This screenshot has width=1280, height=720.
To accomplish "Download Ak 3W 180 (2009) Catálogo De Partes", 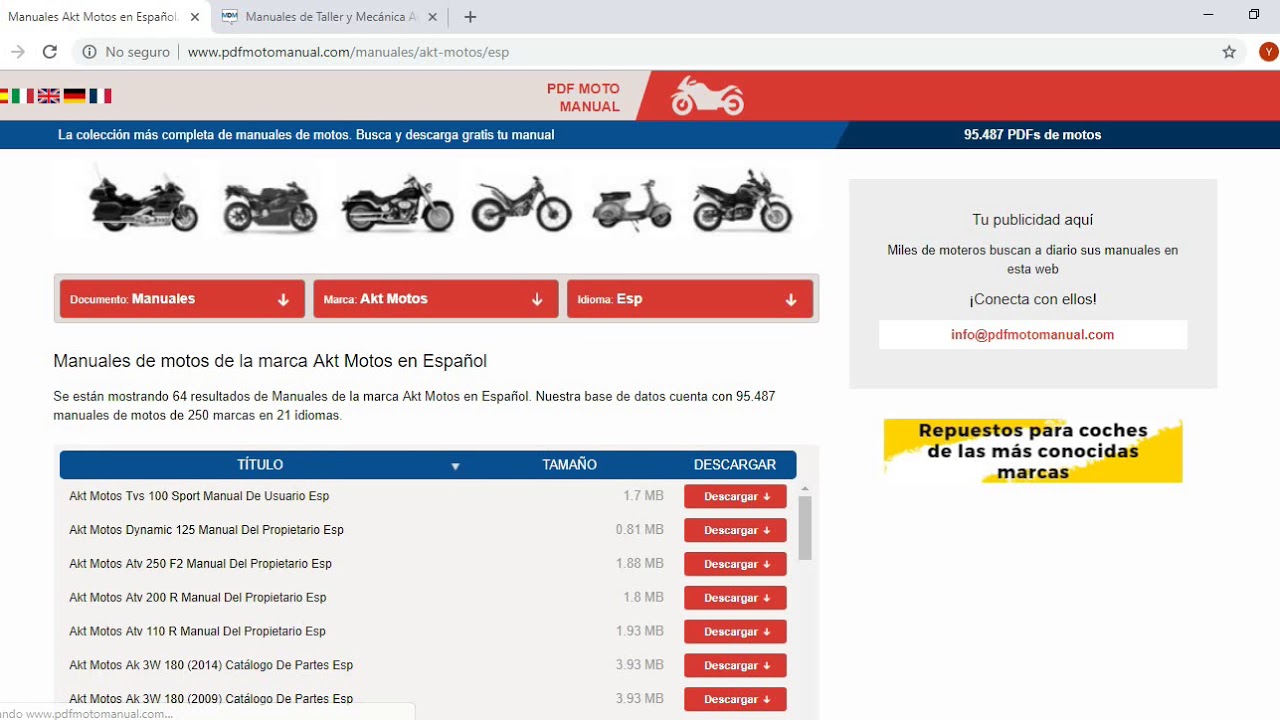I will click(x=735, y=700).
